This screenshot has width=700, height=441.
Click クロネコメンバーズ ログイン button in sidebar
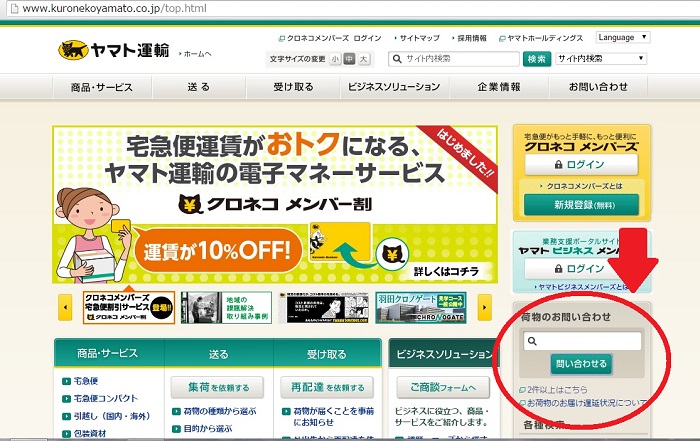pos(581,165)
